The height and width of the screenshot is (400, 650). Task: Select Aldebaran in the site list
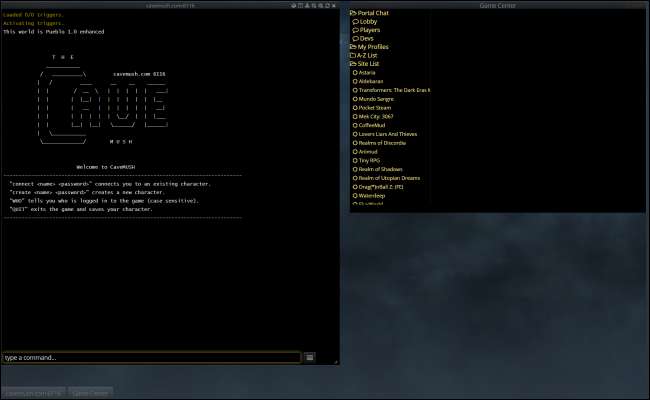370,81
